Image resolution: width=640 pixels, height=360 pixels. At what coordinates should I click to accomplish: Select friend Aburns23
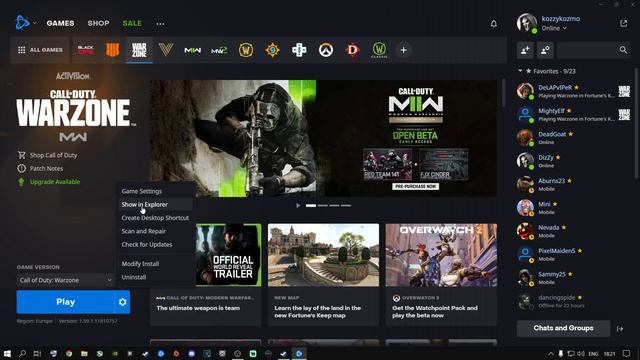(573, 184)
